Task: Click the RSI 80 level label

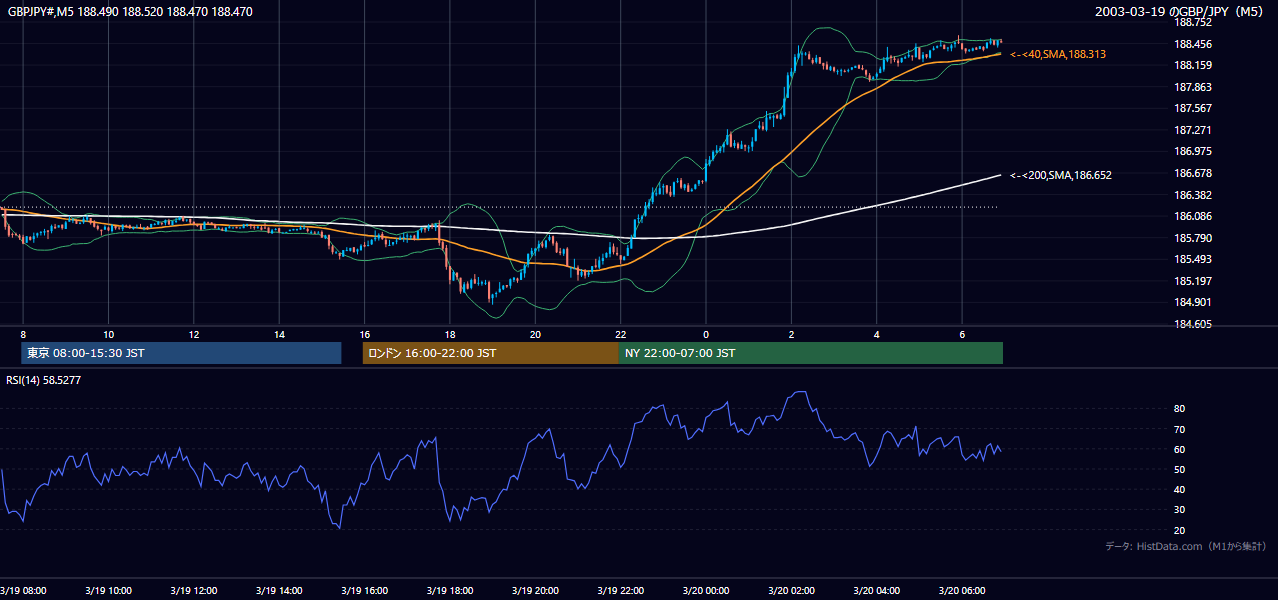Action: pos(1179,409)
